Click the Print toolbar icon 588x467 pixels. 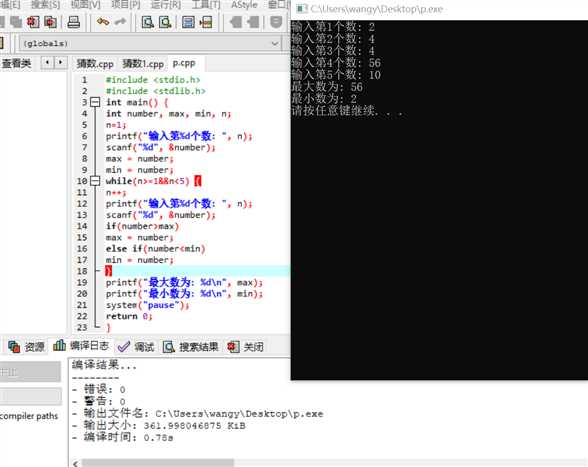(x=74, y=22)
